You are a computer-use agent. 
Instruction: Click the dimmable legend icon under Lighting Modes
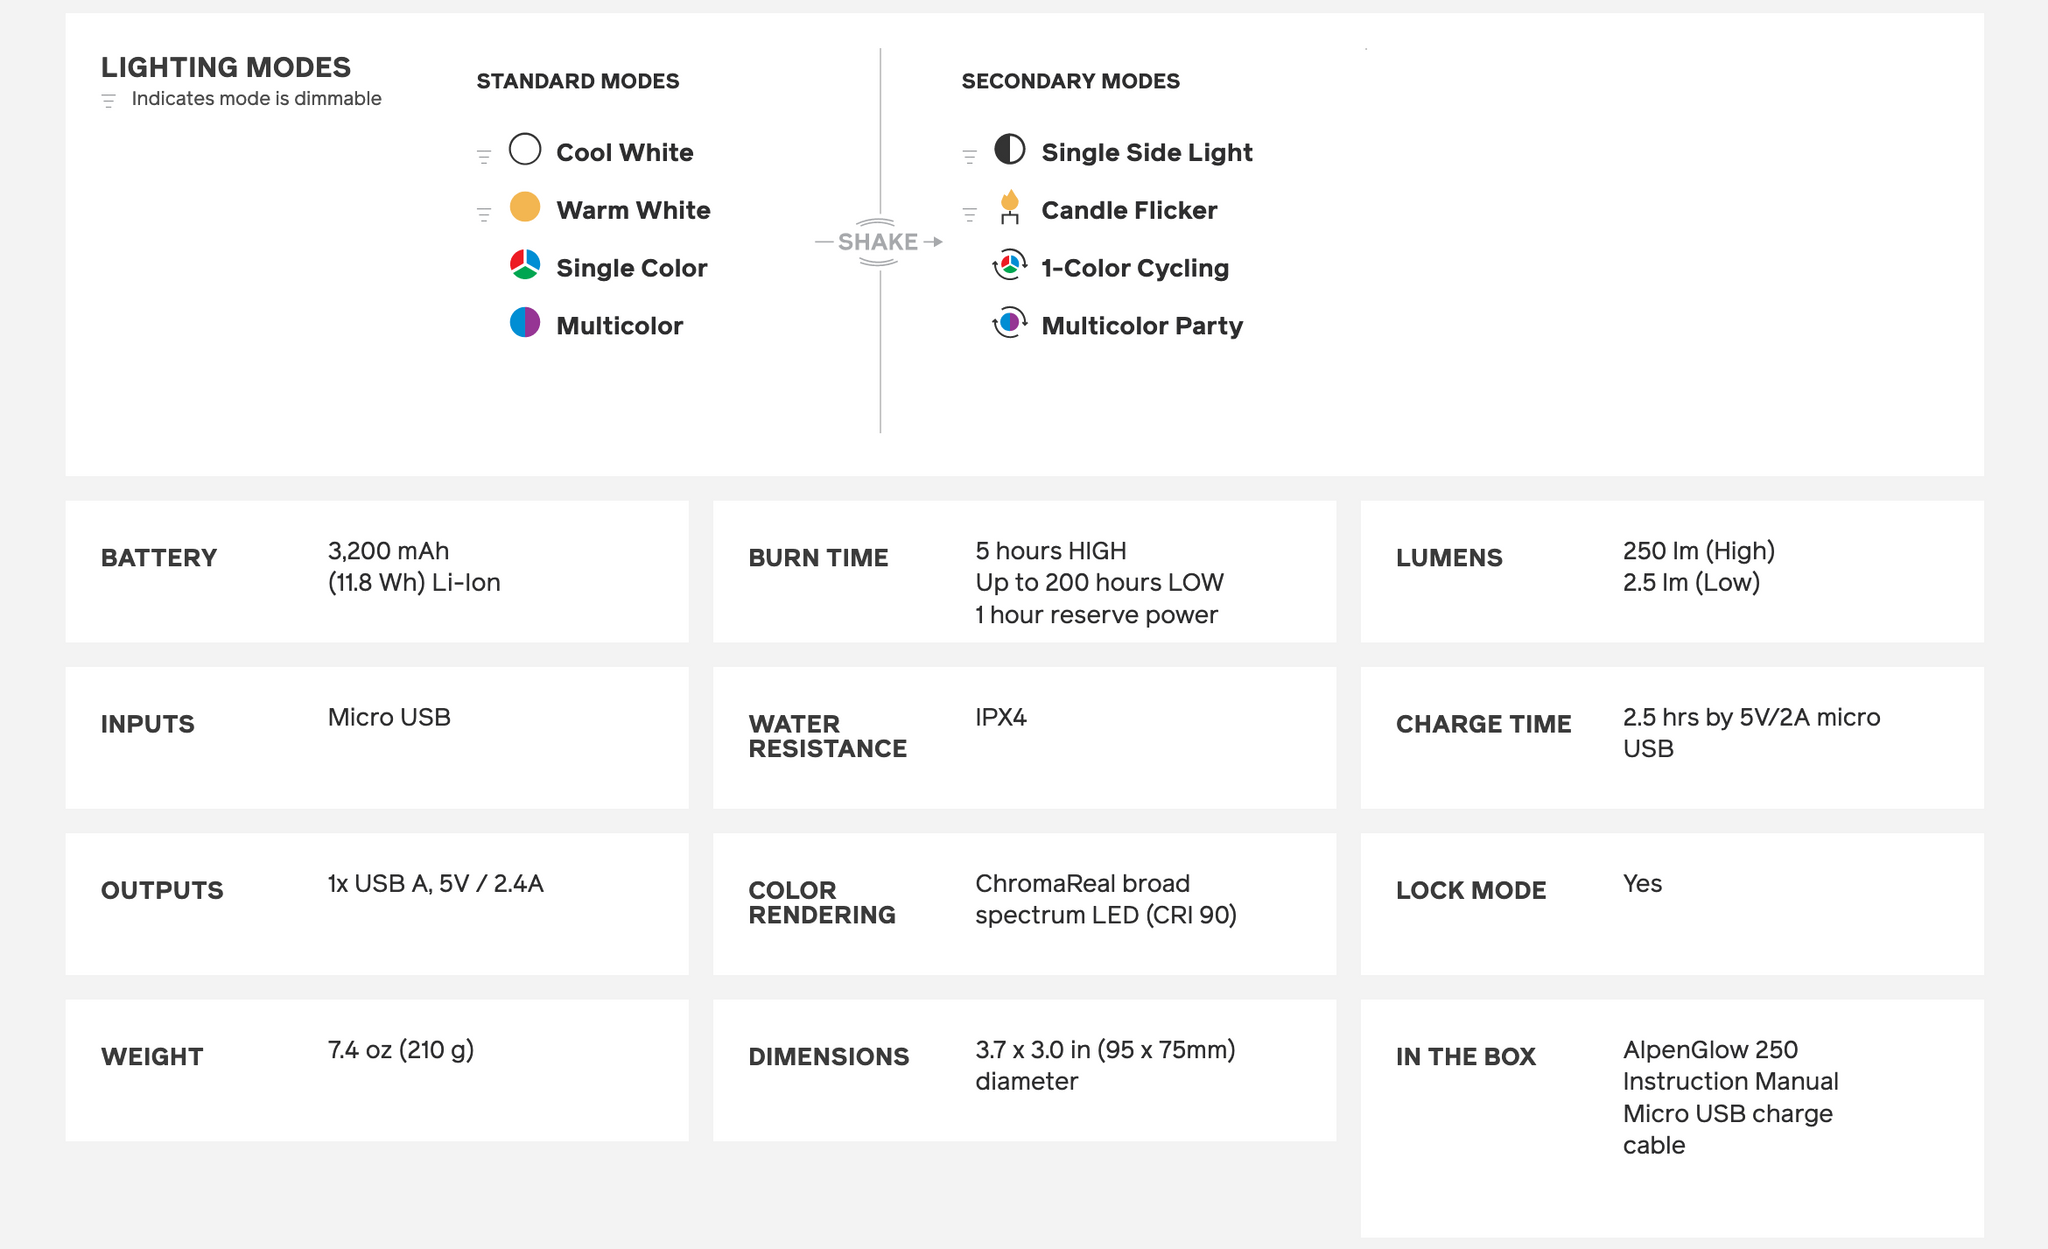(109, 101)
